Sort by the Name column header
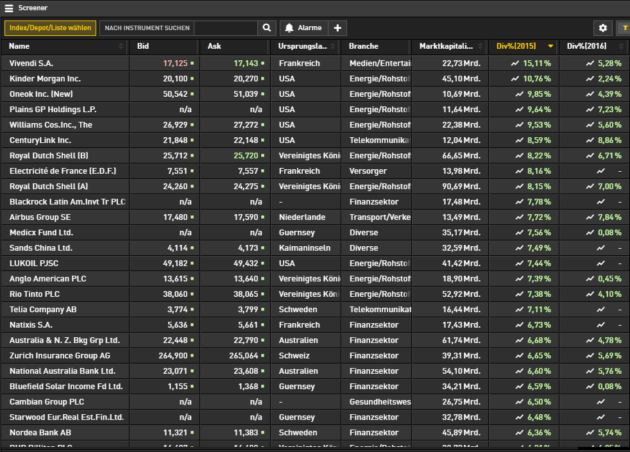This screenshot has width=630, height=452. [64, 46]
